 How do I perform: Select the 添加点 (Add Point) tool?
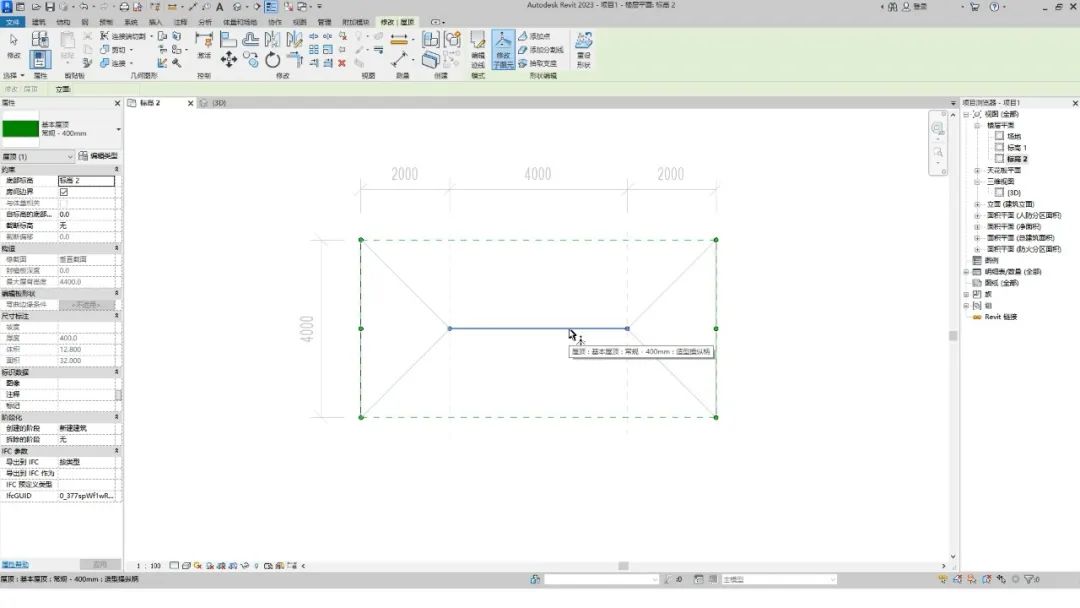[x=539, y=36]
